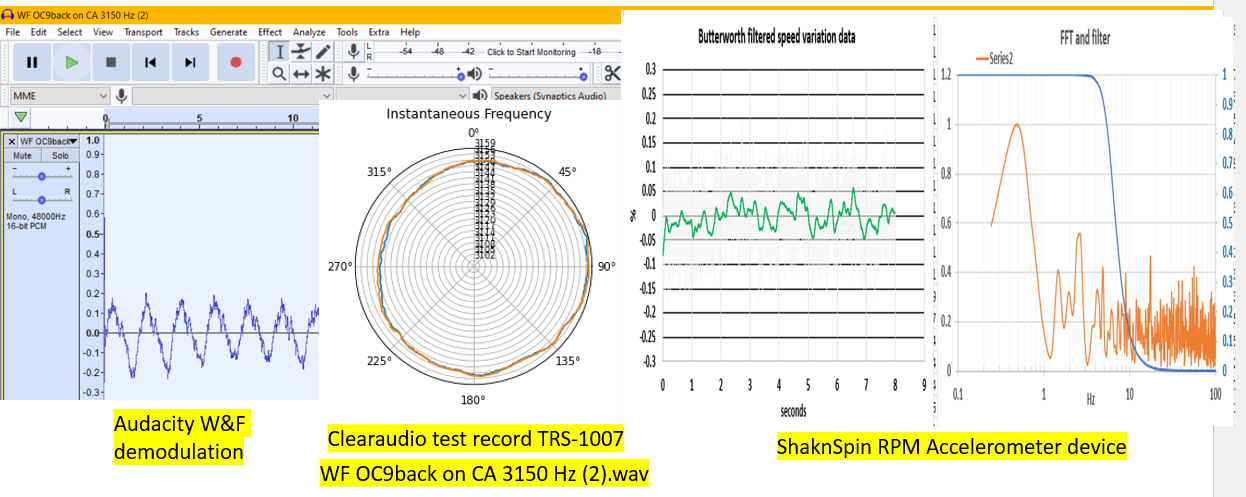The width and height of the screenshot is (1246, 497).
Task: Click the timeline ruler at 10 seconds
Action: click(x=293, y=118)
